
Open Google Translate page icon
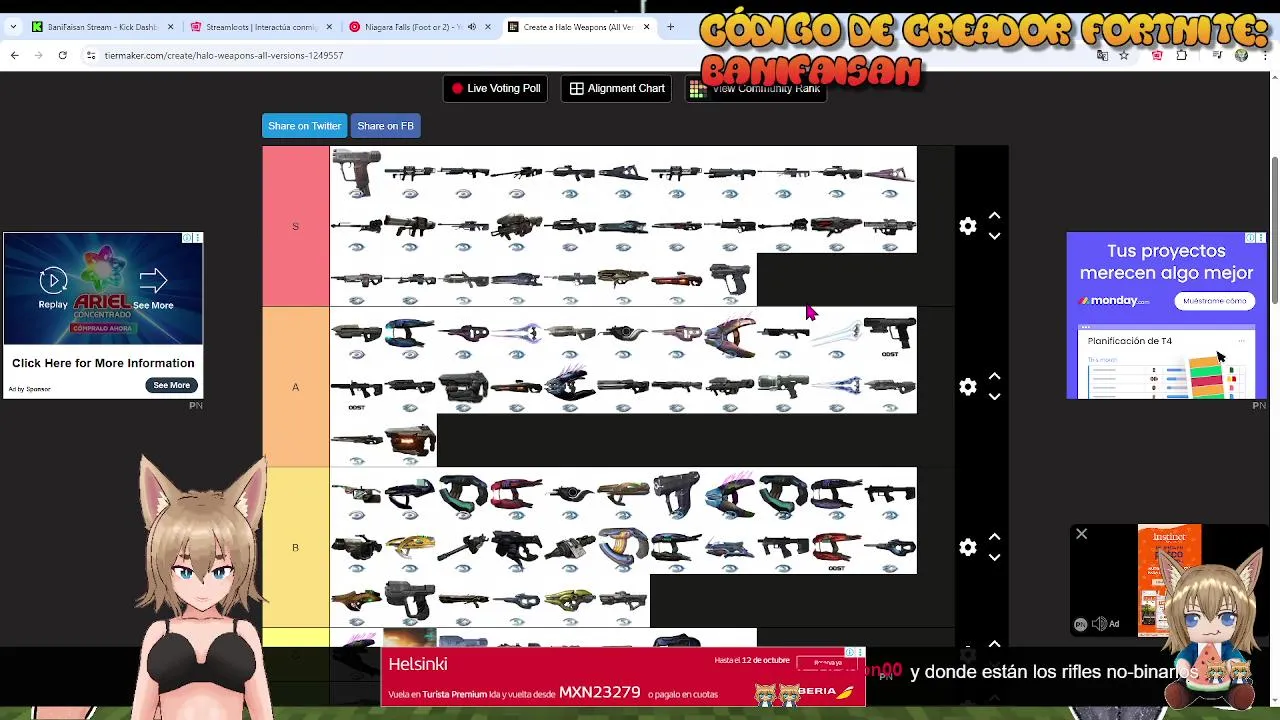click(x=1102, y=55)
